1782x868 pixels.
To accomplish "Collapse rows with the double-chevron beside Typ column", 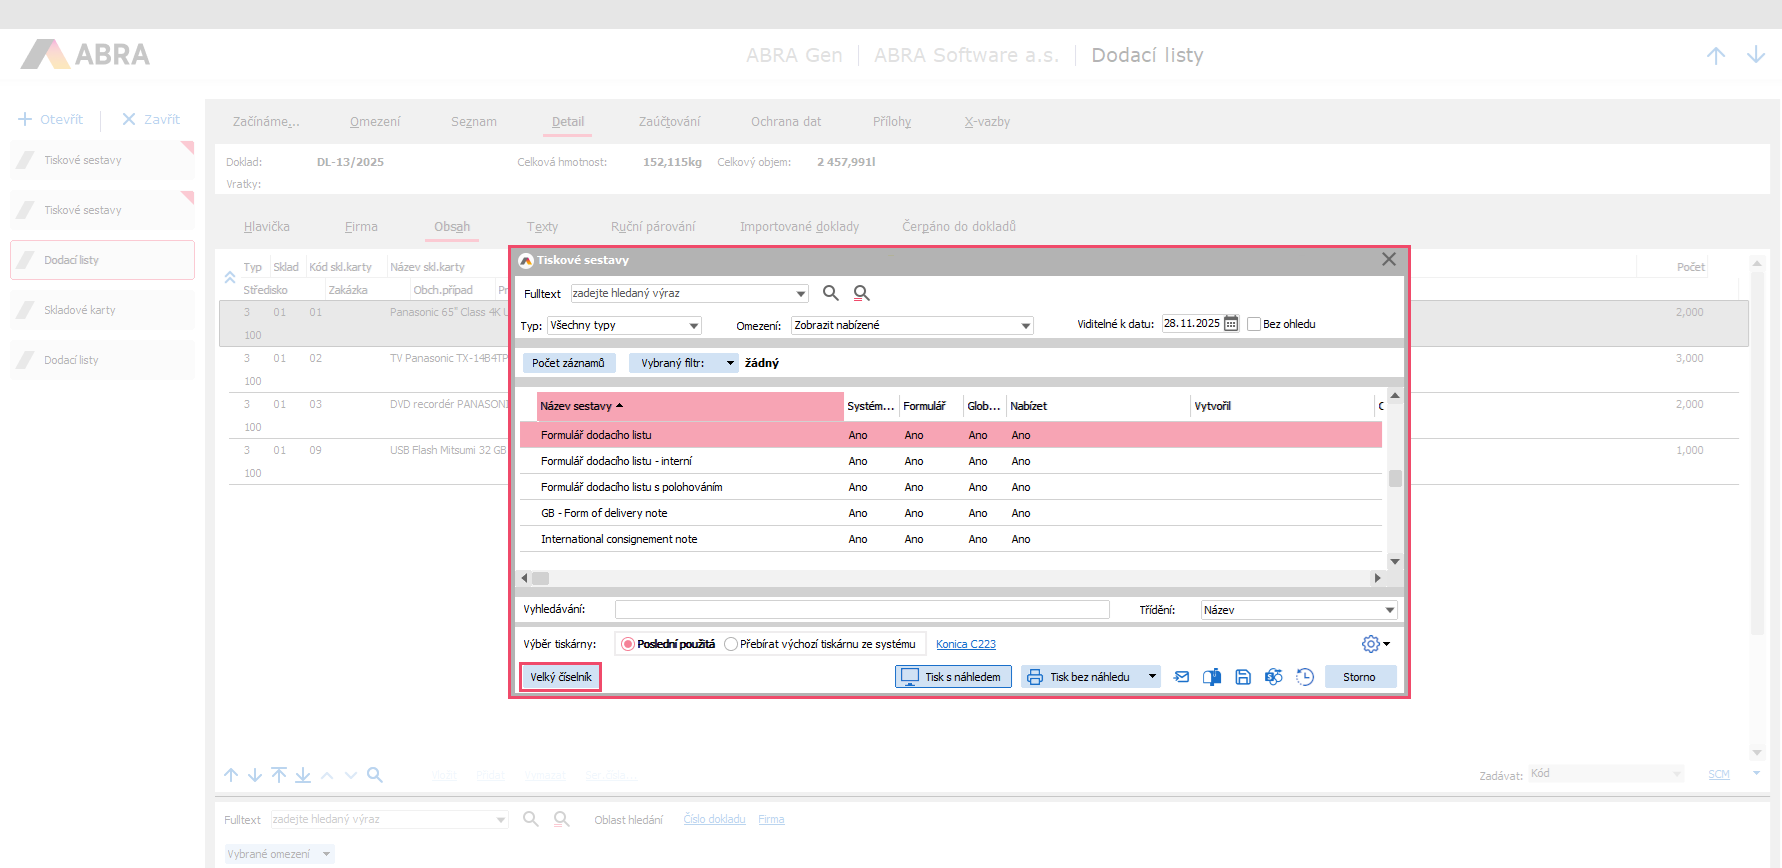I will pos(230,278).
